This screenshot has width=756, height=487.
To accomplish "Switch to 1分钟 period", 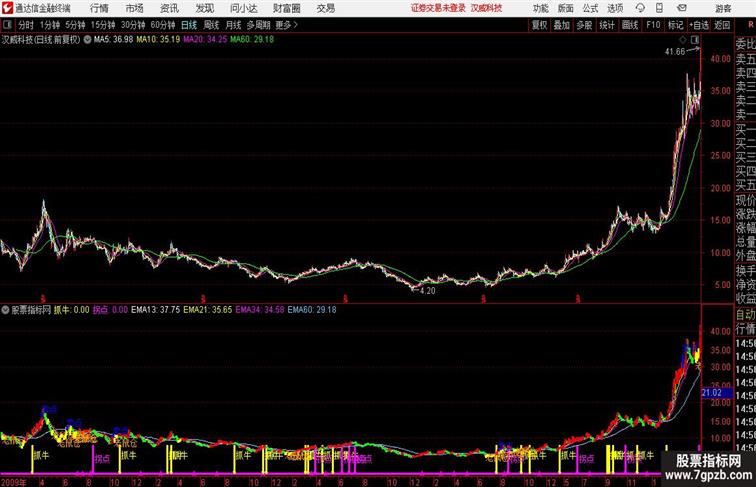I will [x=50, y=25].
